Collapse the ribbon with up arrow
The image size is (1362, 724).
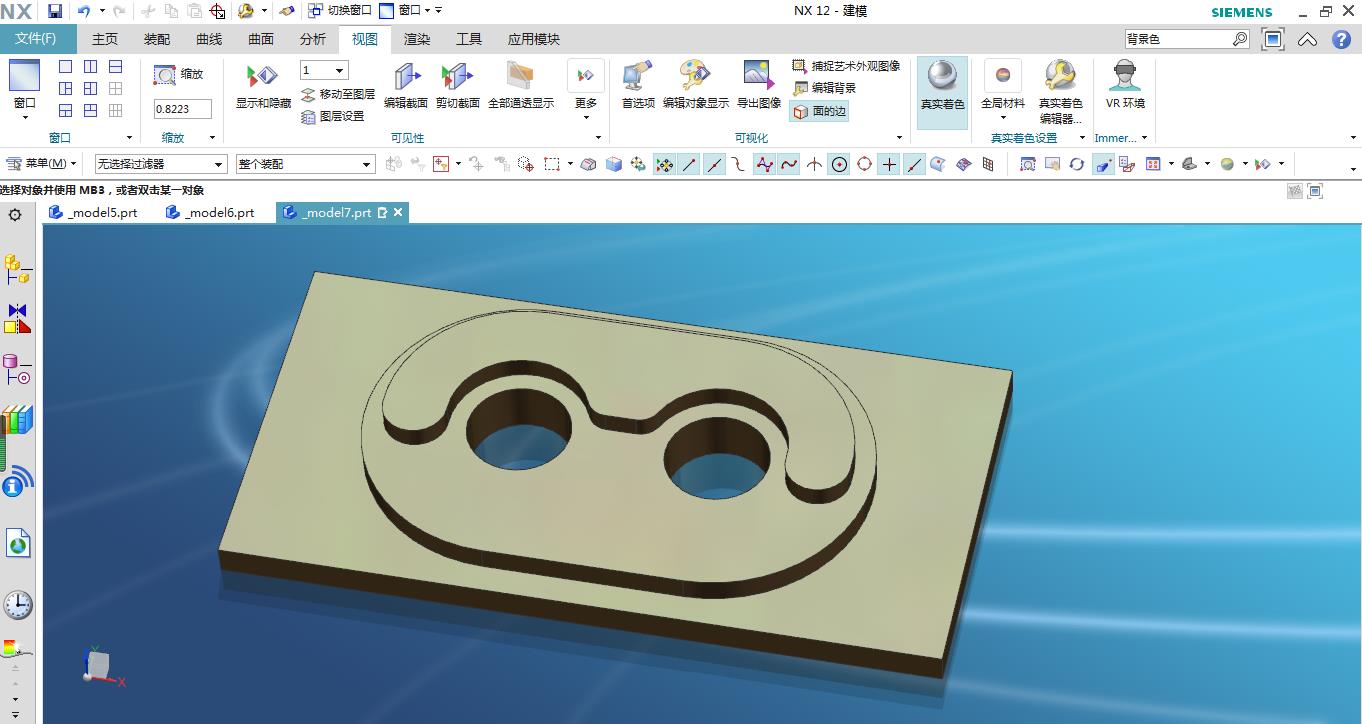1307,40
